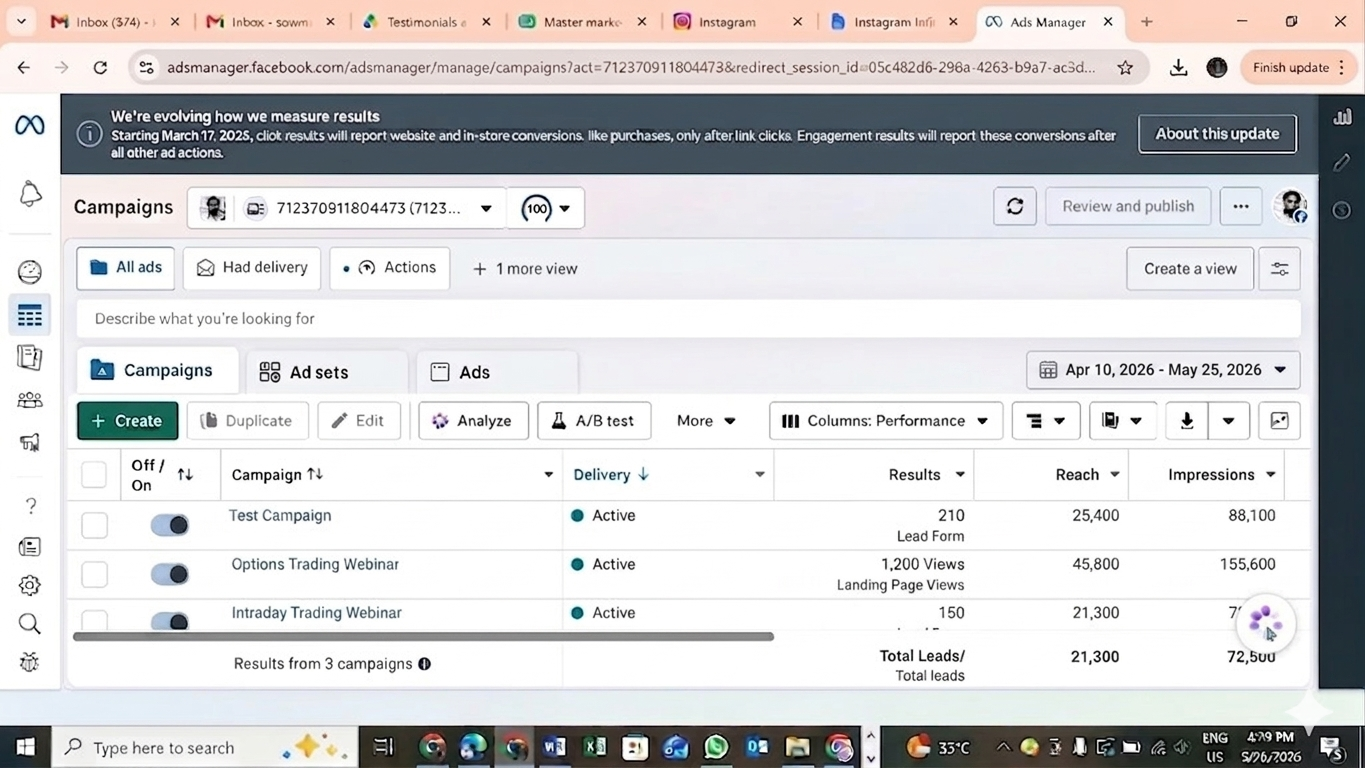Open the charts toggle icon beside export
Viewport: 1365px width, 768px height.
(x=1279, y=421)
